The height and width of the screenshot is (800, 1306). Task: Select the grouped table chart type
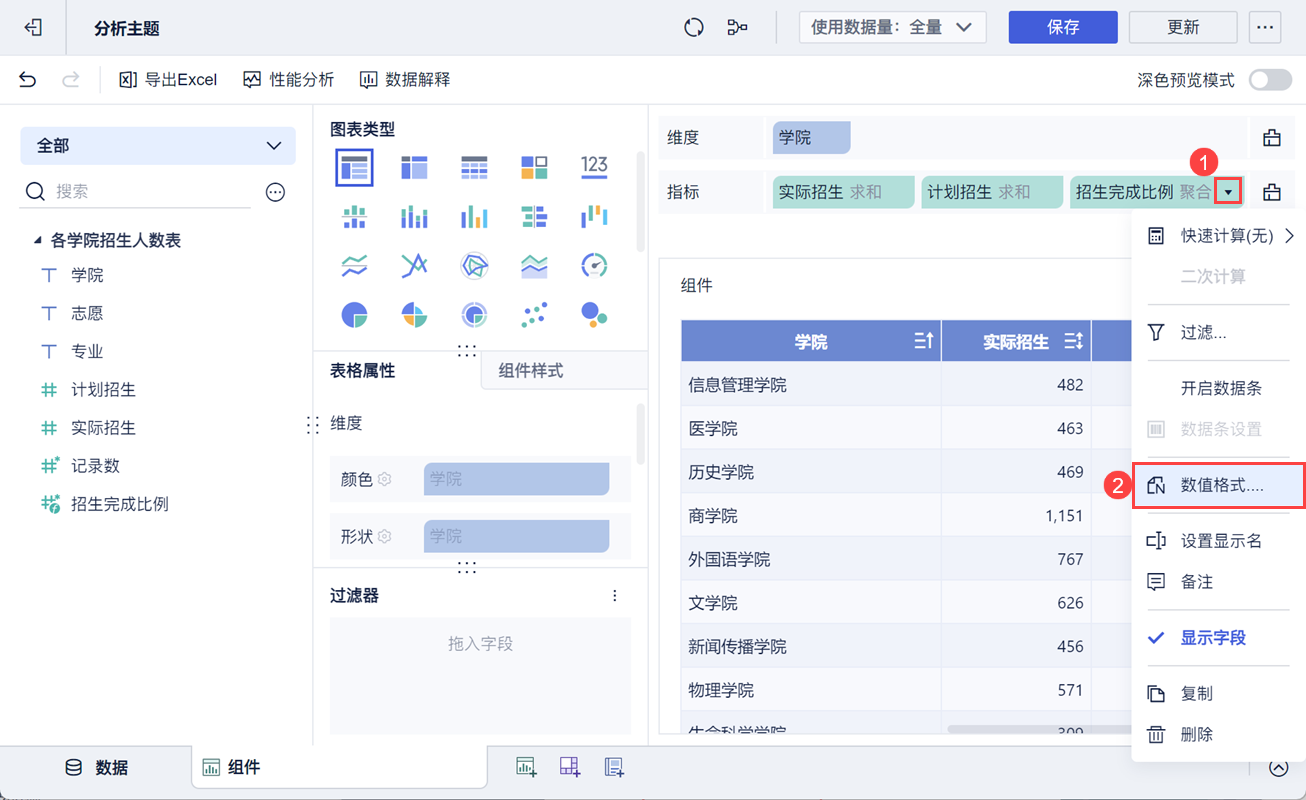[x=355, y=167]
